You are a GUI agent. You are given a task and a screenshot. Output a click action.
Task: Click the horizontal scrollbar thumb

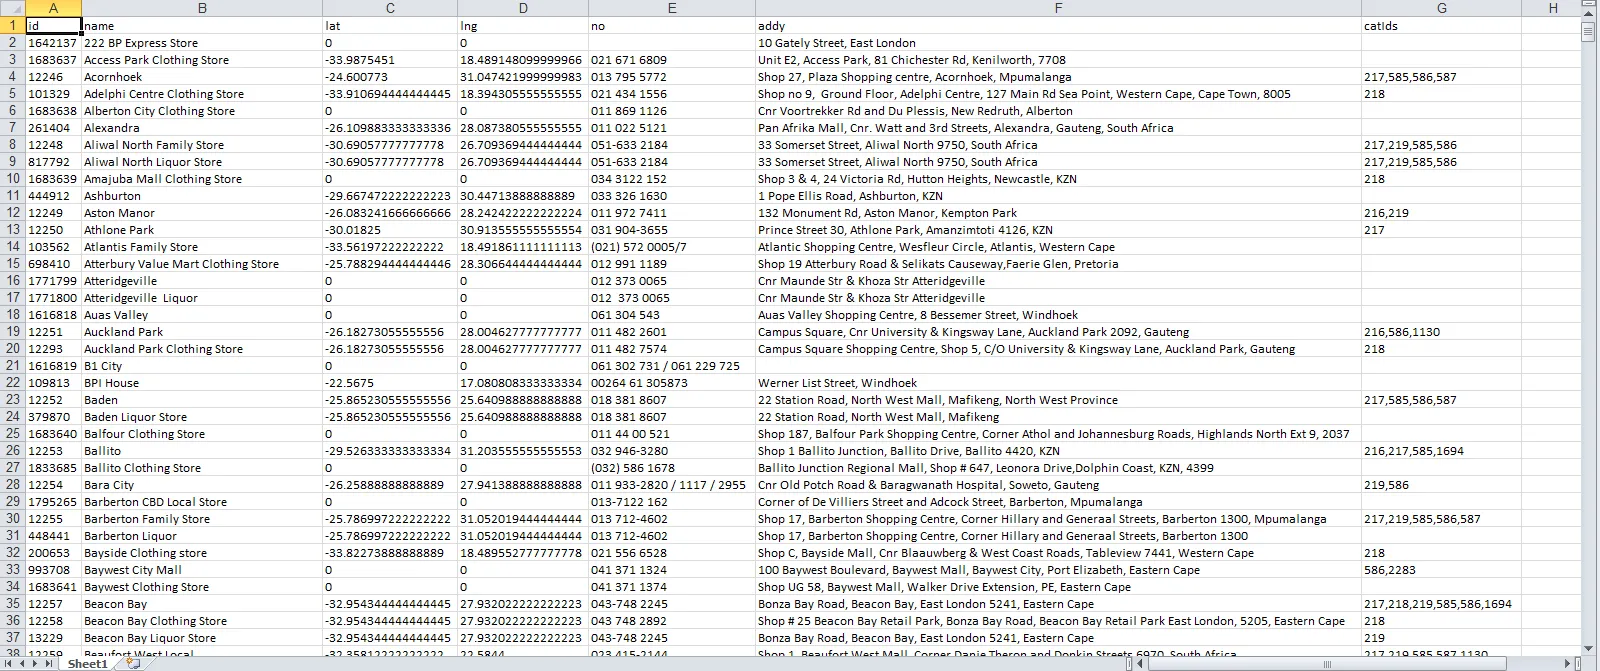[1328, 664]
